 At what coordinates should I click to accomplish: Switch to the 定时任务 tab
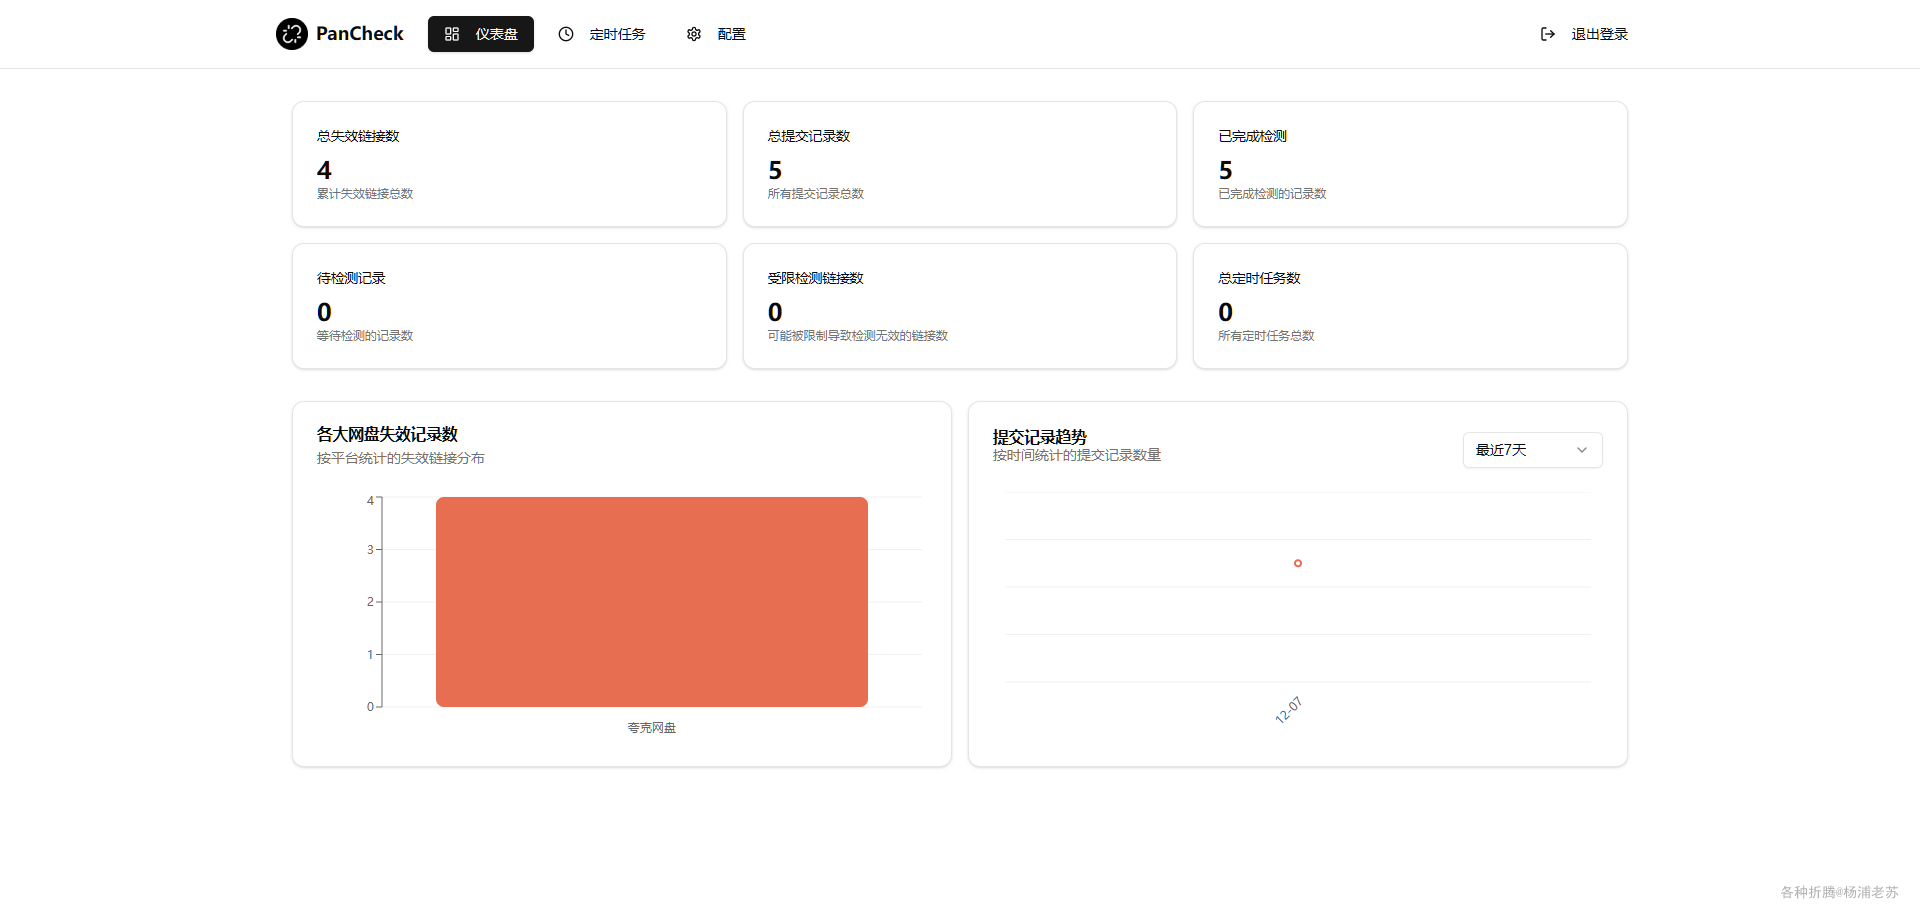point(602,34)
